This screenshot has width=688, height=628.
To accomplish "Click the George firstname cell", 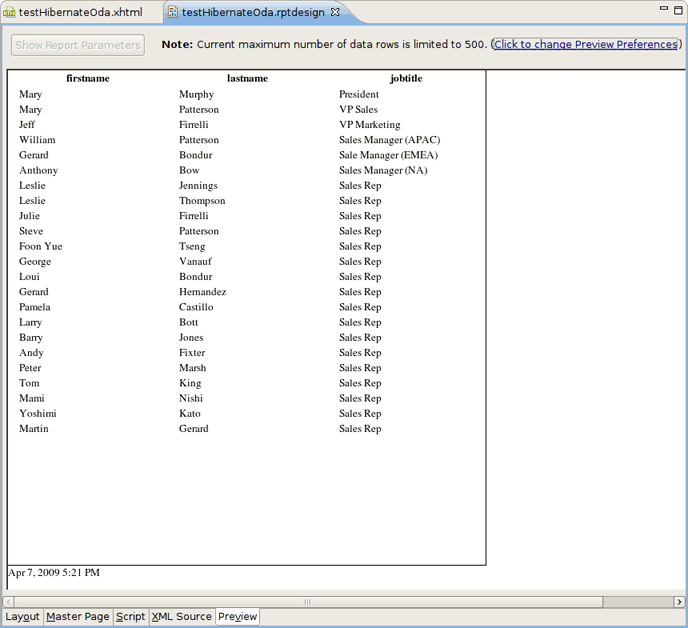I will click(x=35, y=262).
